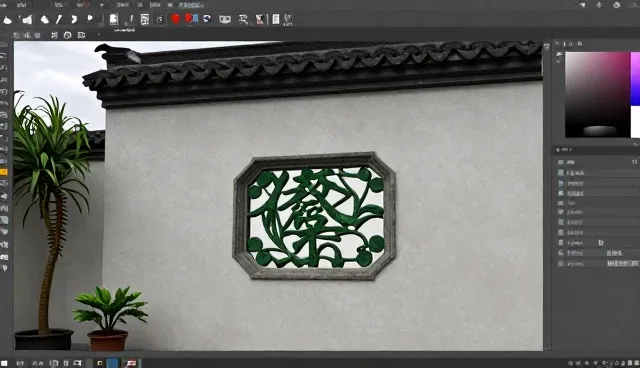
Task: Click the solid red circle icon in toolbar
Action: (176, 19)
